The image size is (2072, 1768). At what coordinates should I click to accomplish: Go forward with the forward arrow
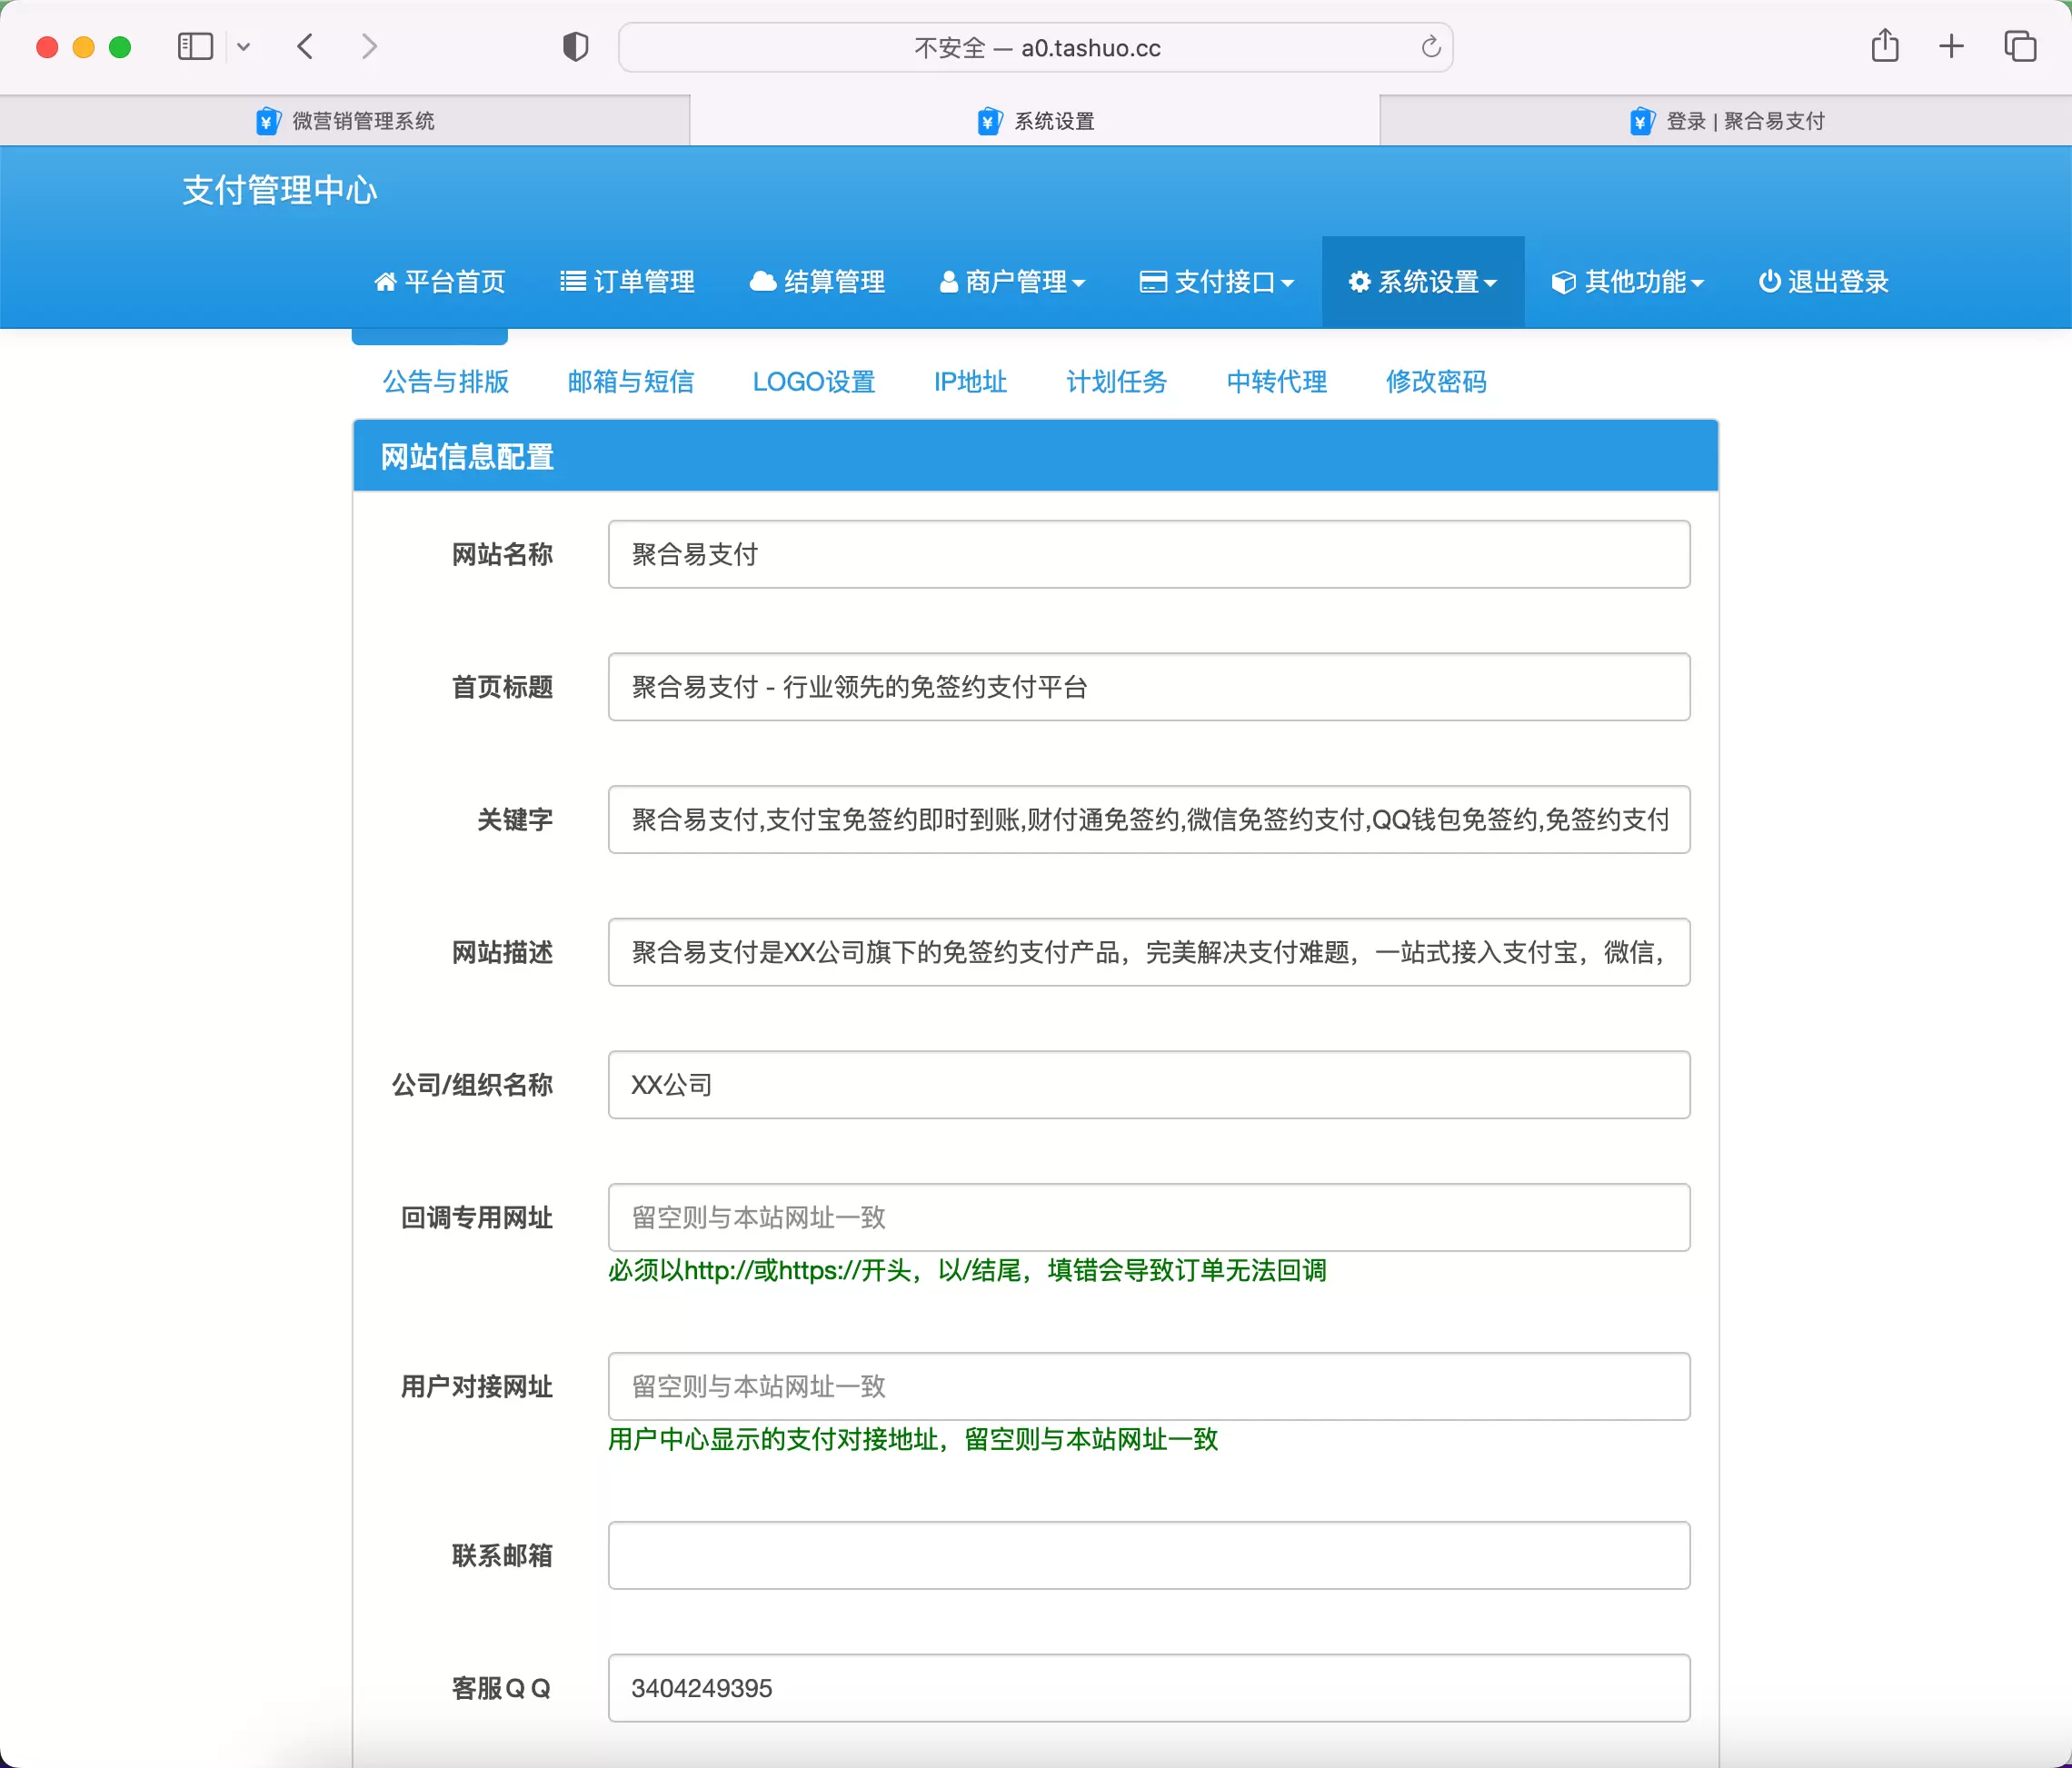(x=369, y=47)
